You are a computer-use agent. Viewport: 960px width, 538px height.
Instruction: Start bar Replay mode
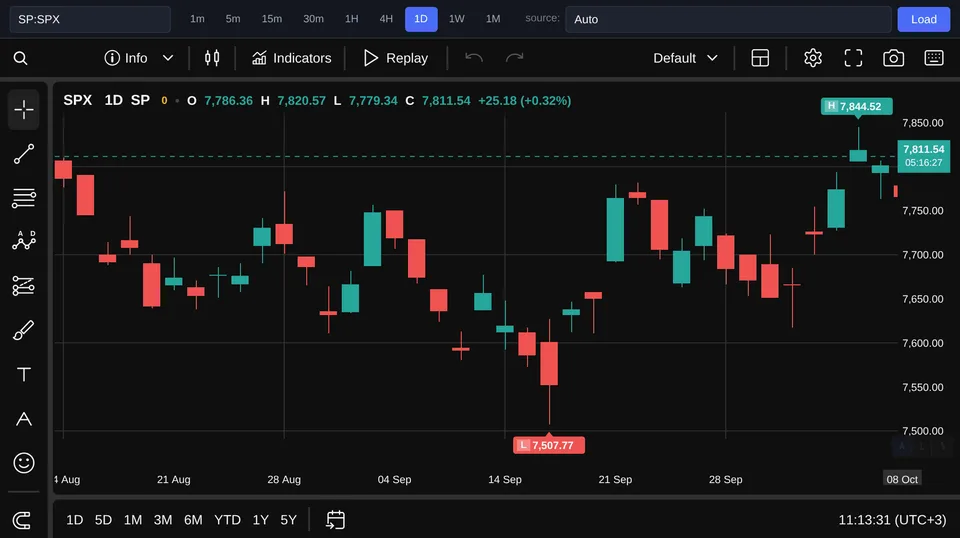point(396,58)
